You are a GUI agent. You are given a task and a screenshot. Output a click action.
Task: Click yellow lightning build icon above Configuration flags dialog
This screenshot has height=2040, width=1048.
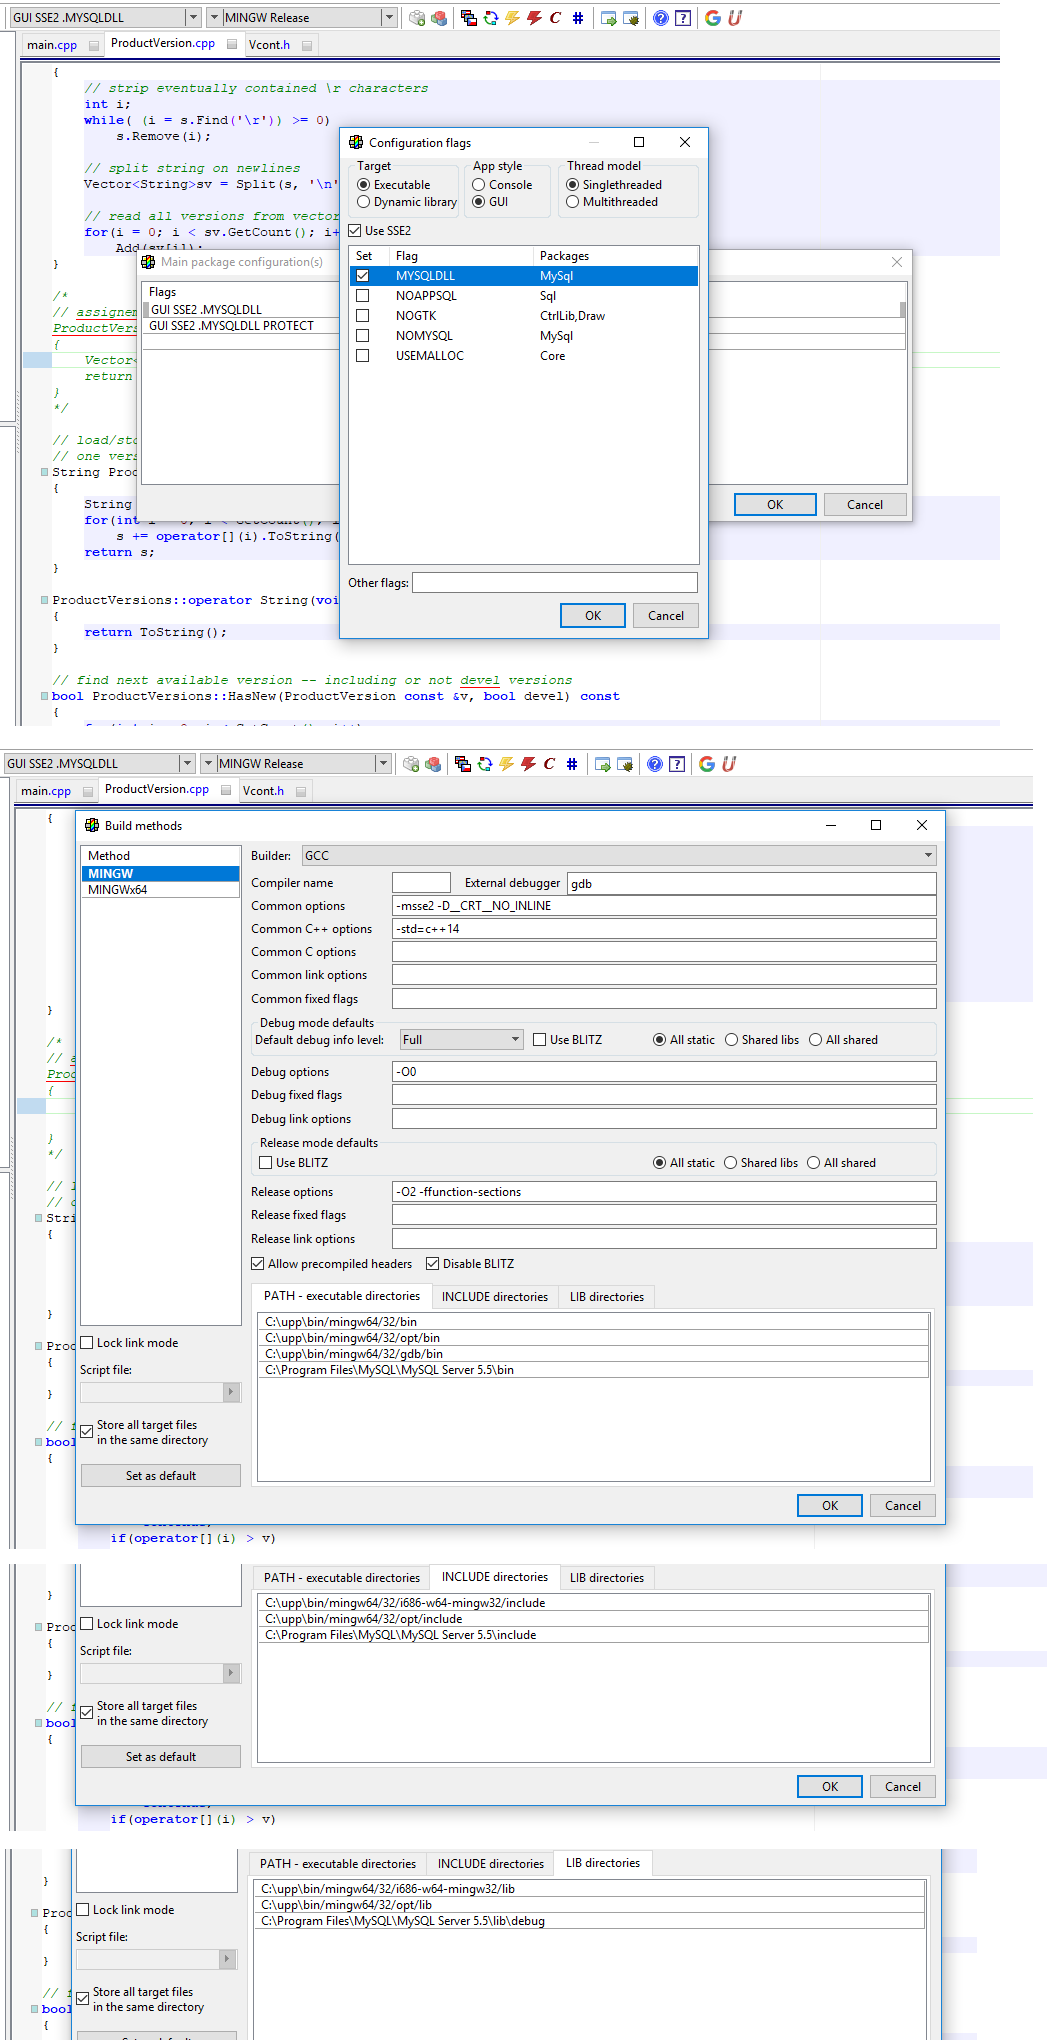click(x=512, y=18)
